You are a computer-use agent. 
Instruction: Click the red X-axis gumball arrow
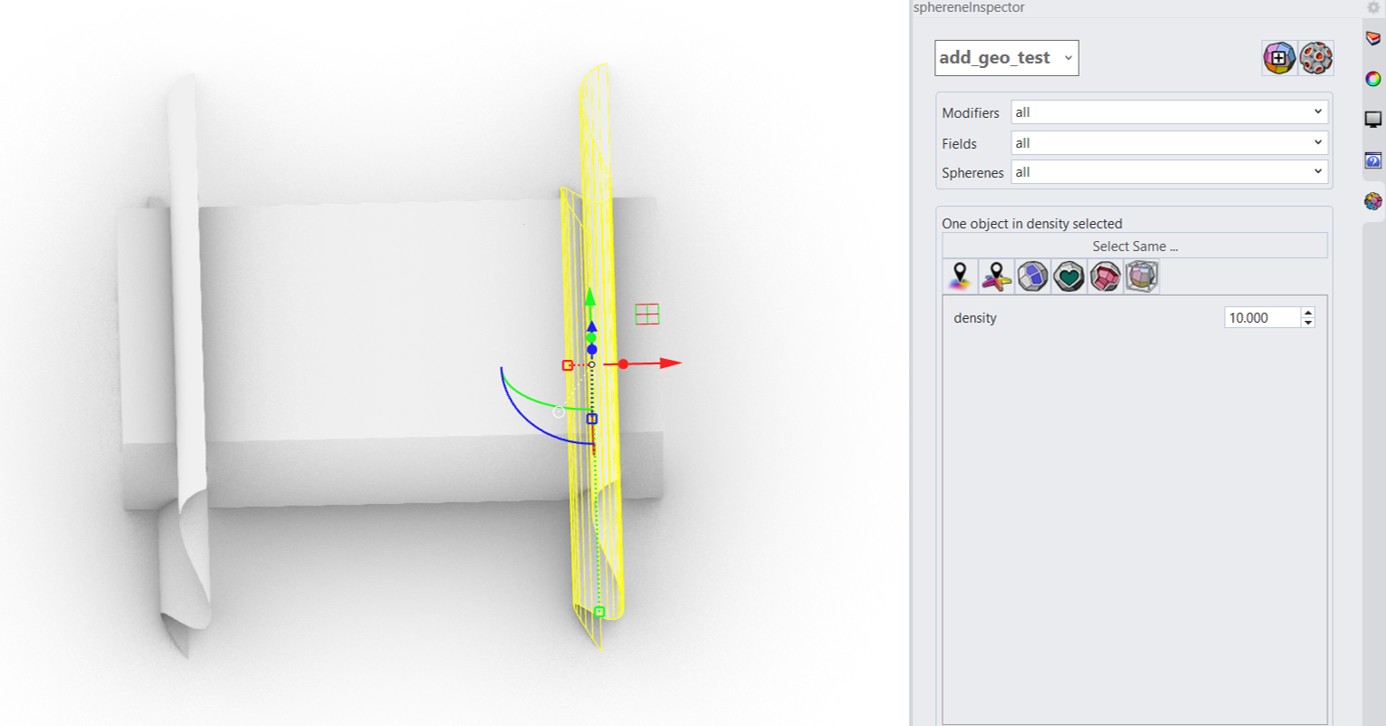(668, 363)
